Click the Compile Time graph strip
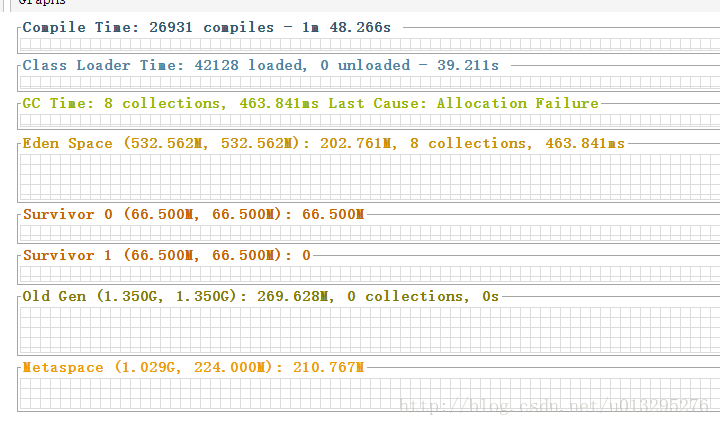The width and height of the screenshot is (720, 426). pyautogui.click(x=370, y=45)
